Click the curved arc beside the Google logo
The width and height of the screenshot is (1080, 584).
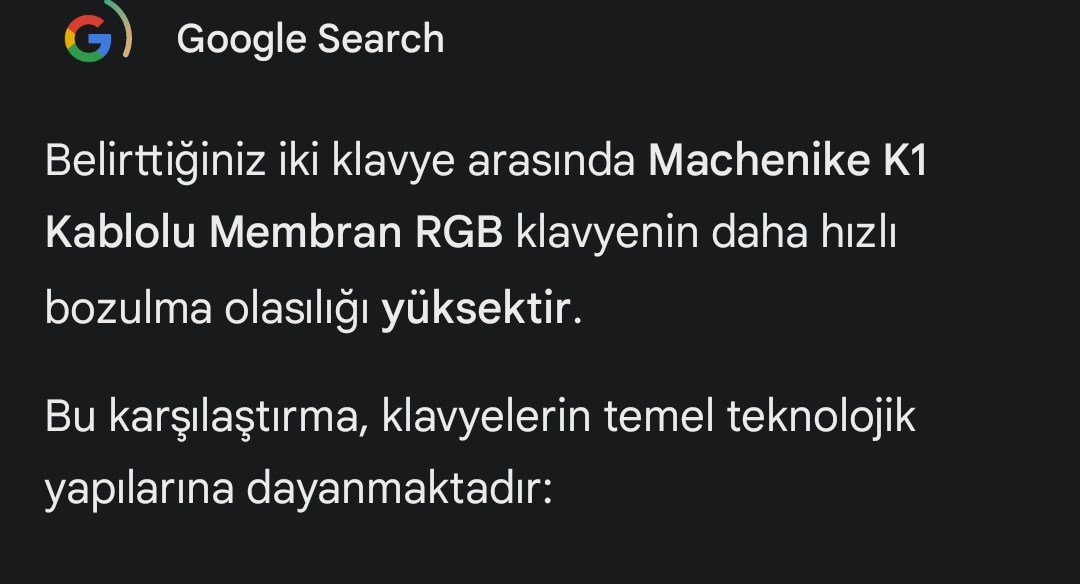122,29
